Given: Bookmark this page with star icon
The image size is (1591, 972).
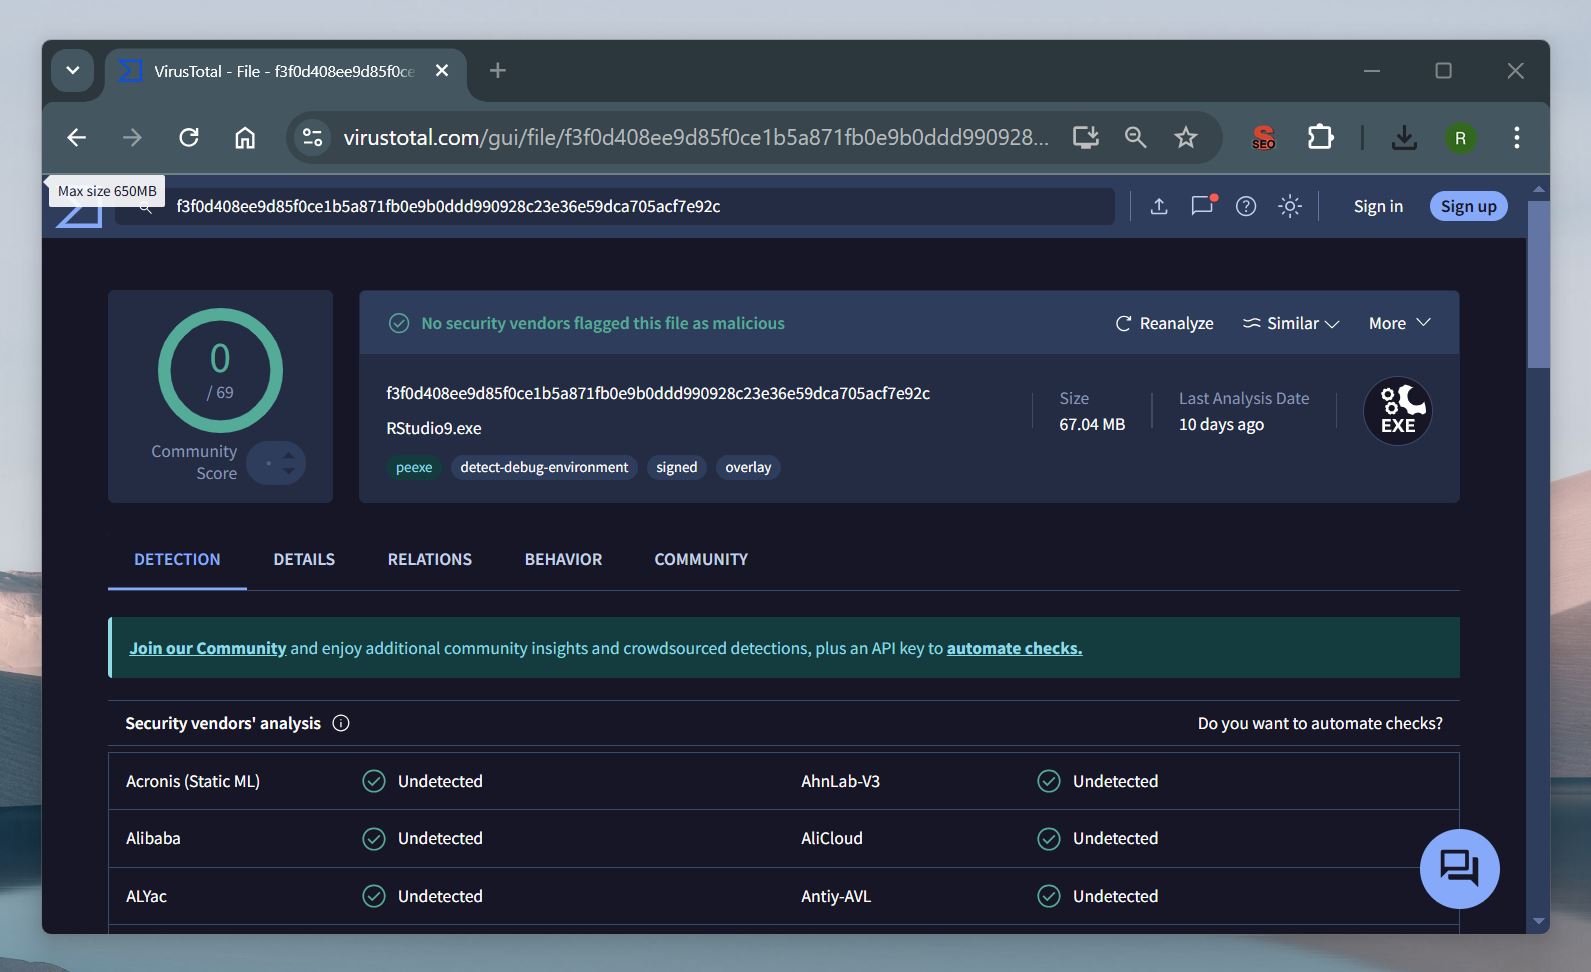Looking at the screenshot, I should tap(1186, 138).
